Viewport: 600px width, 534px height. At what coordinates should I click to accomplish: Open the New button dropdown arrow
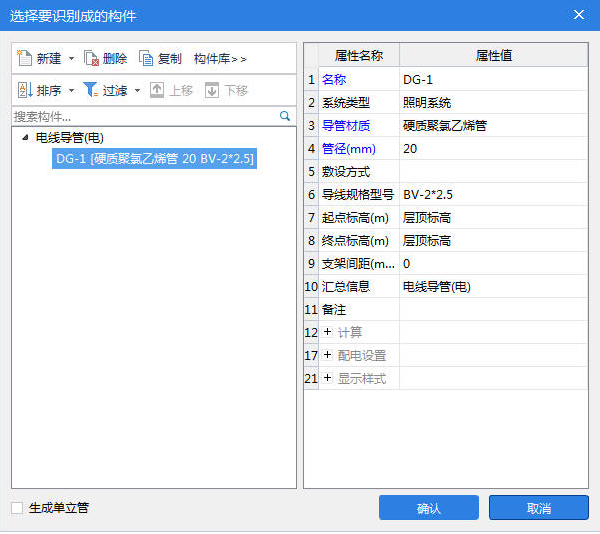71,59
